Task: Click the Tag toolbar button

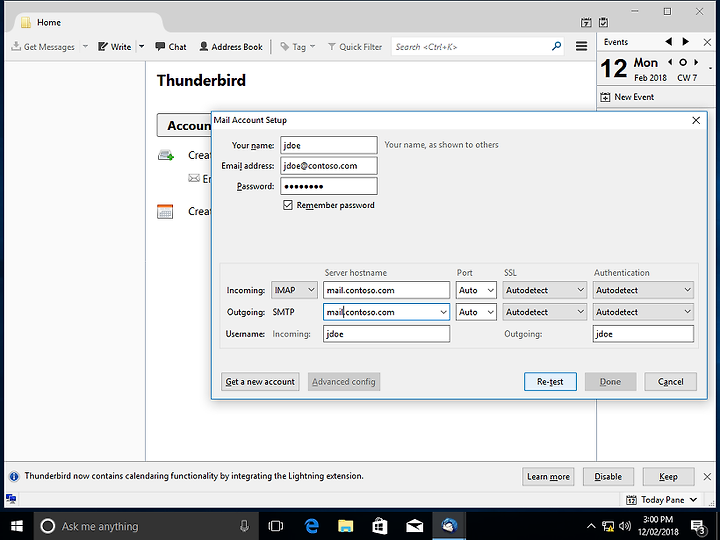Action: (x=298, y=46)
